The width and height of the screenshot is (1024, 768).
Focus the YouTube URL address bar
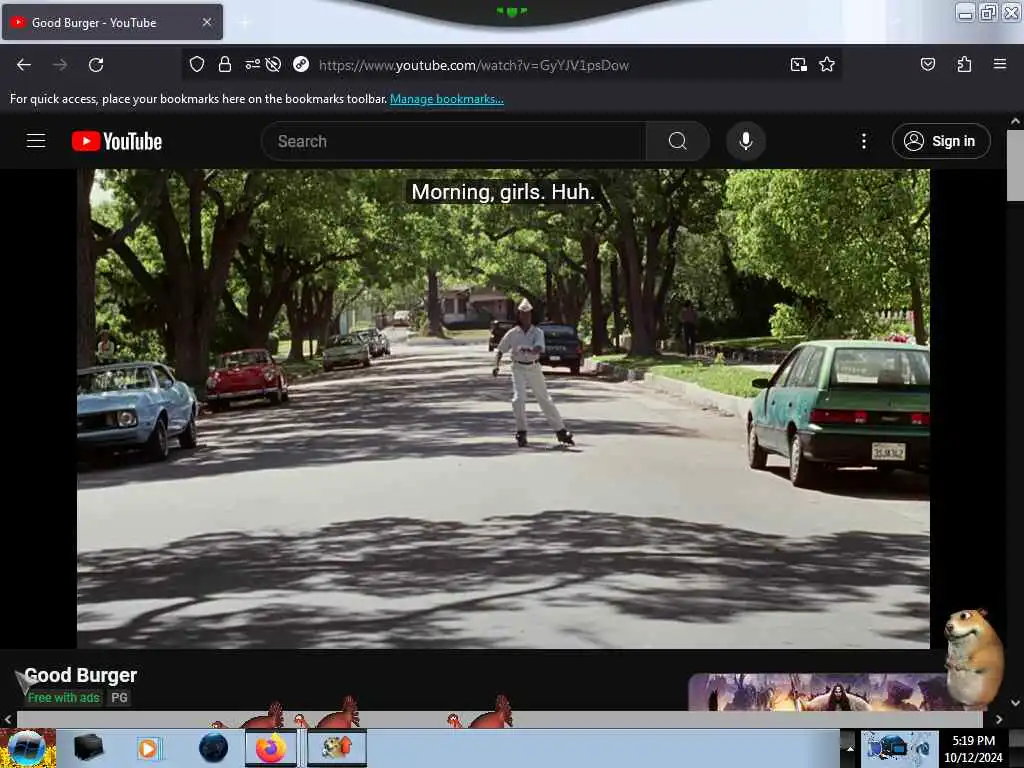pos(473,65)
